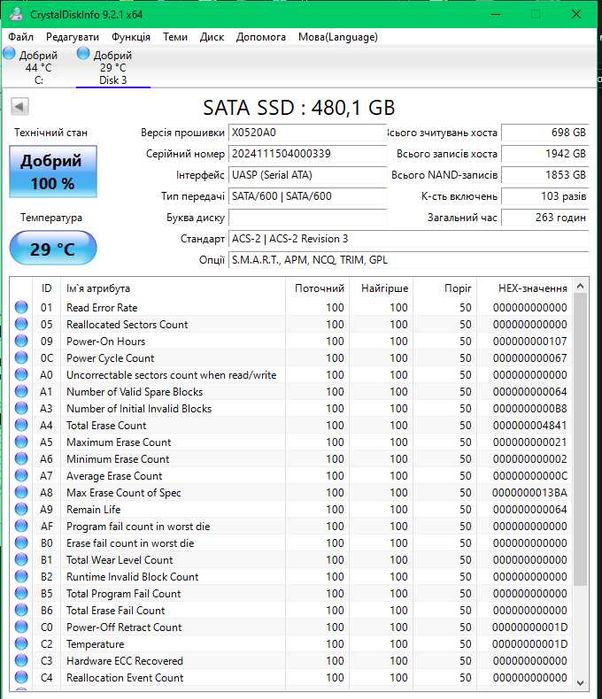The width and height of the screenshot is (602, 699).
Task: Click the attribute list vertical scrollbar thumb
Action: (580, 439)
